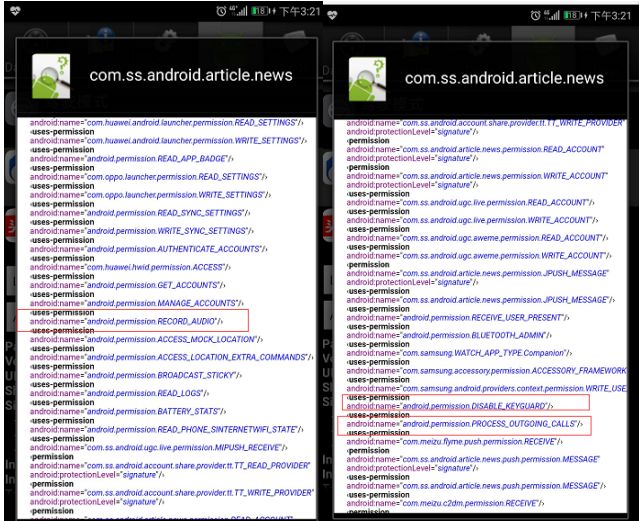Select the ACCESS_LOCATION_EXTRA_COMMANDS line
639x521 pixels.
click(172, 357)
